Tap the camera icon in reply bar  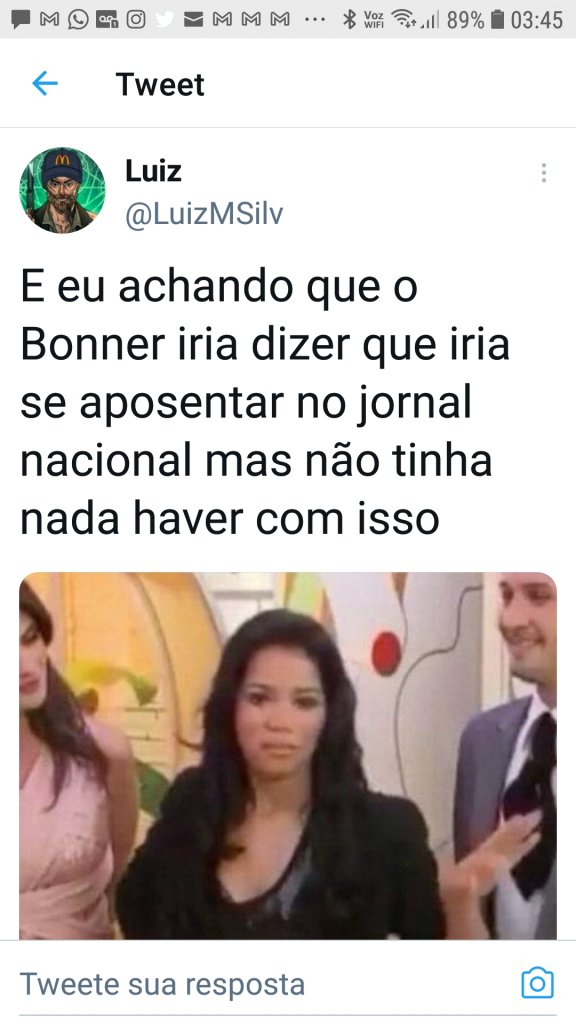537,983
